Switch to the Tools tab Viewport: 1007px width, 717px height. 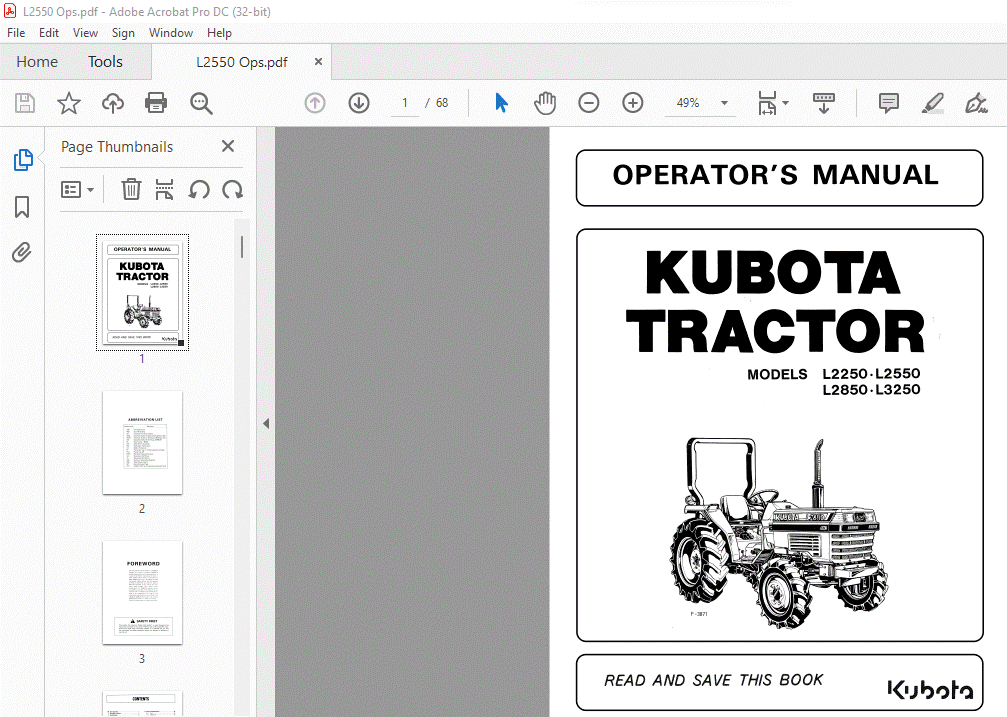(x=105, y=62)
